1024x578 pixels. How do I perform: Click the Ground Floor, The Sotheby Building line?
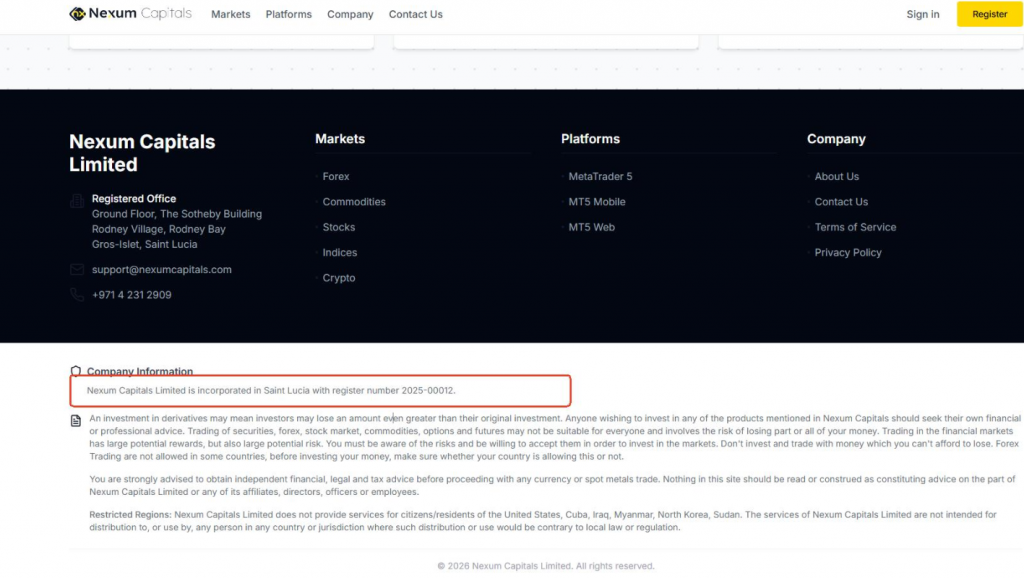coord(176,214)
